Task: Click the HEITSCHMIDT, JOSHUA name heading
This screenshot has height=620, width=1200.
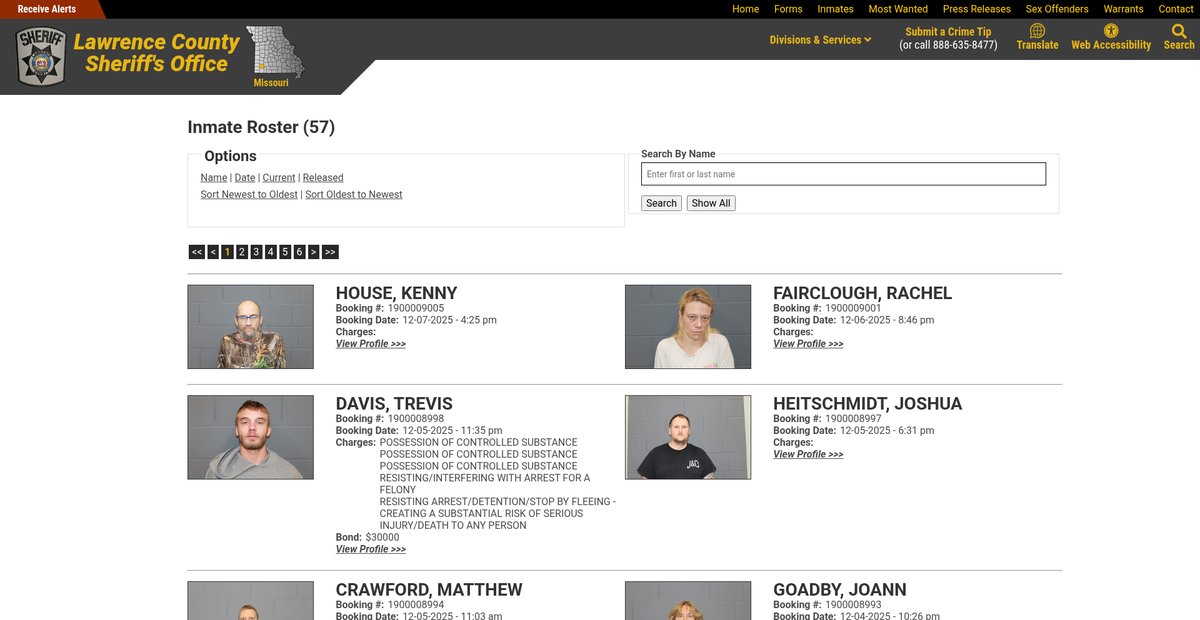Action: (x=868, y=404)
